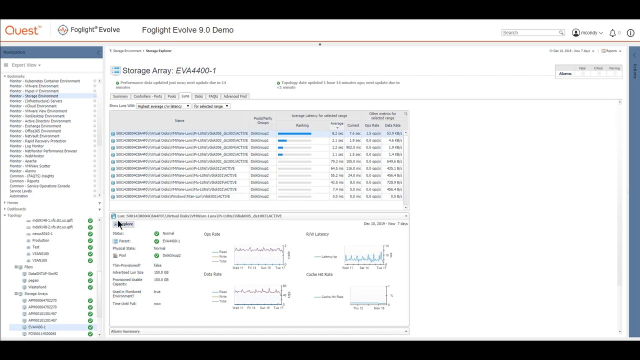Open Monitor - Apache bookmark
Screen dimensions: 640x360
[x=23, y=161]
